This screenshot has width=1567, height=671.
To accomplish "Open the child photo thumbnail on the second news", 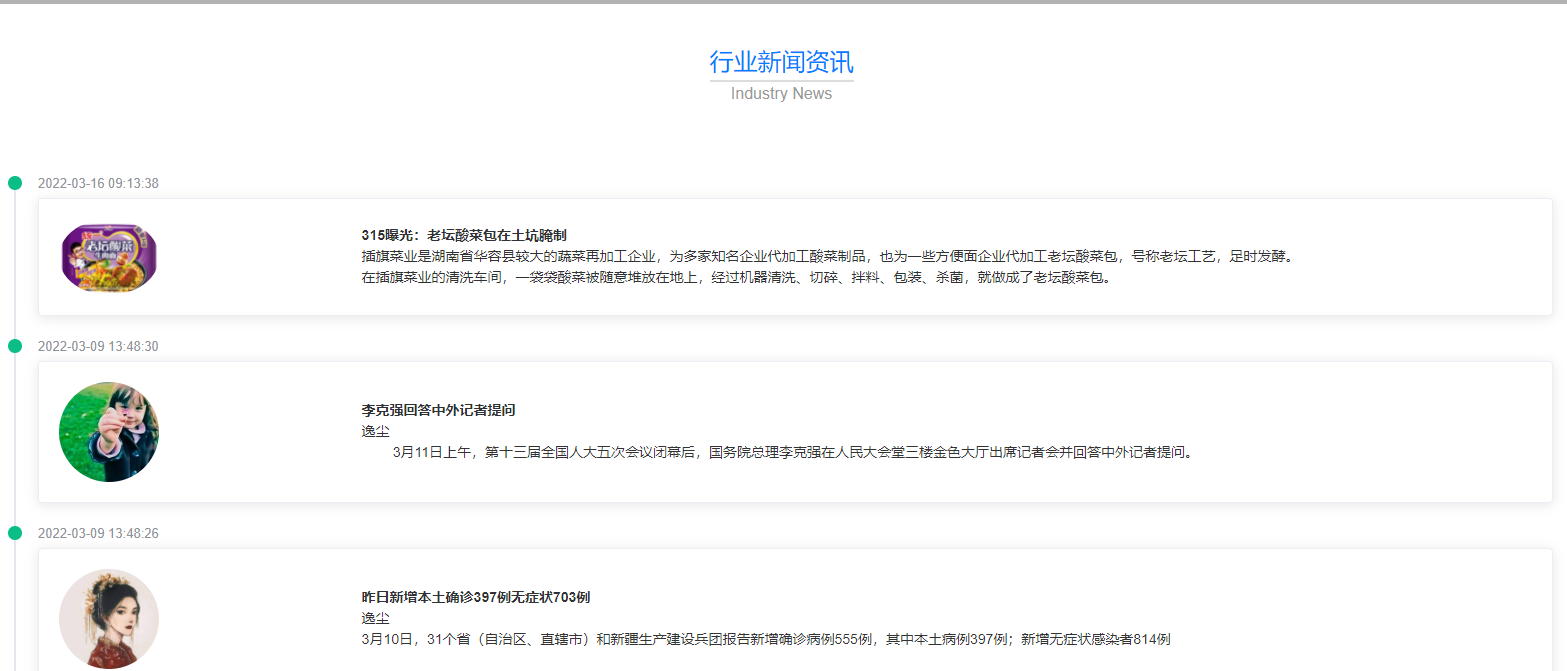I will click(108, 431).
